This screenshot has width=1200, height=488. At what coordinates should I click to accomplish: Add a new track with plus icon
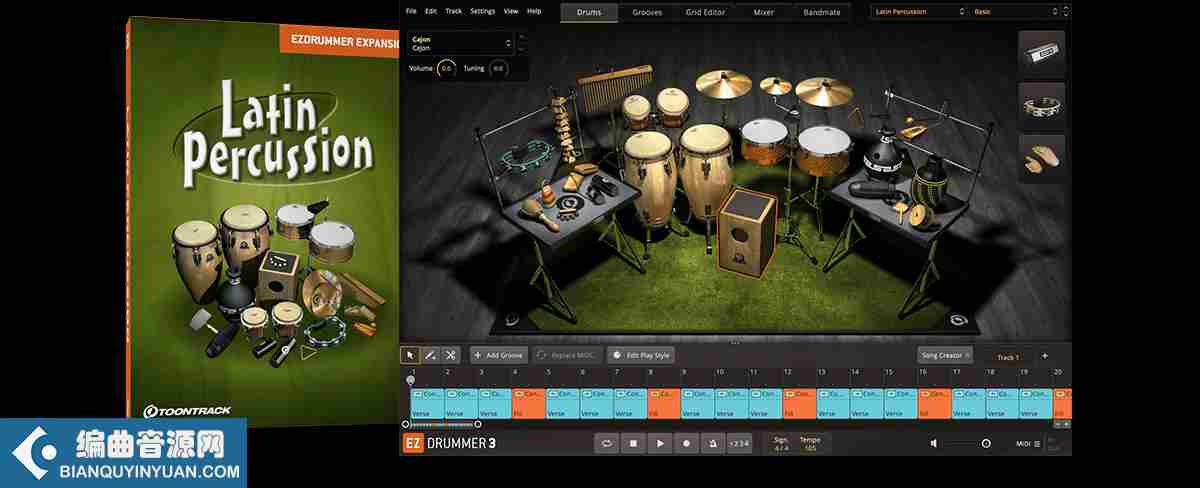tap(1045, 355)
